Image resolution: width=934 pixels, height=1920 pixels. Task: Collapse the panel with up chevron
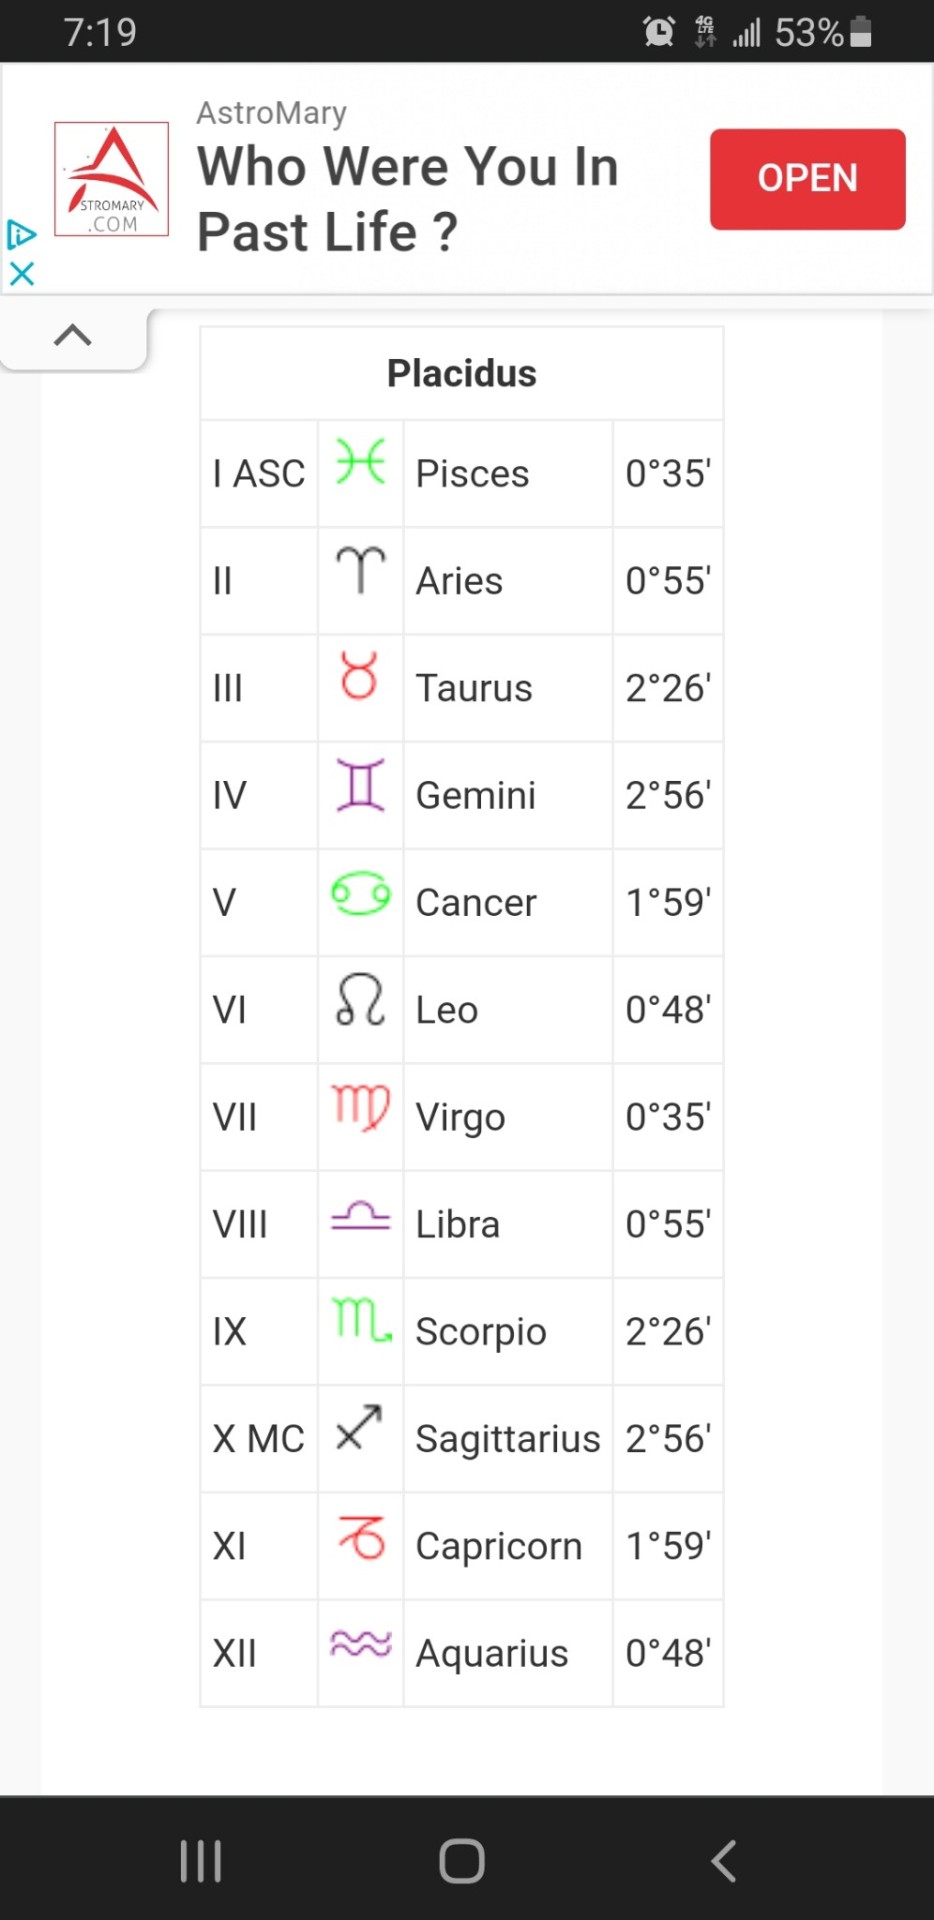(x=73, y=336)
